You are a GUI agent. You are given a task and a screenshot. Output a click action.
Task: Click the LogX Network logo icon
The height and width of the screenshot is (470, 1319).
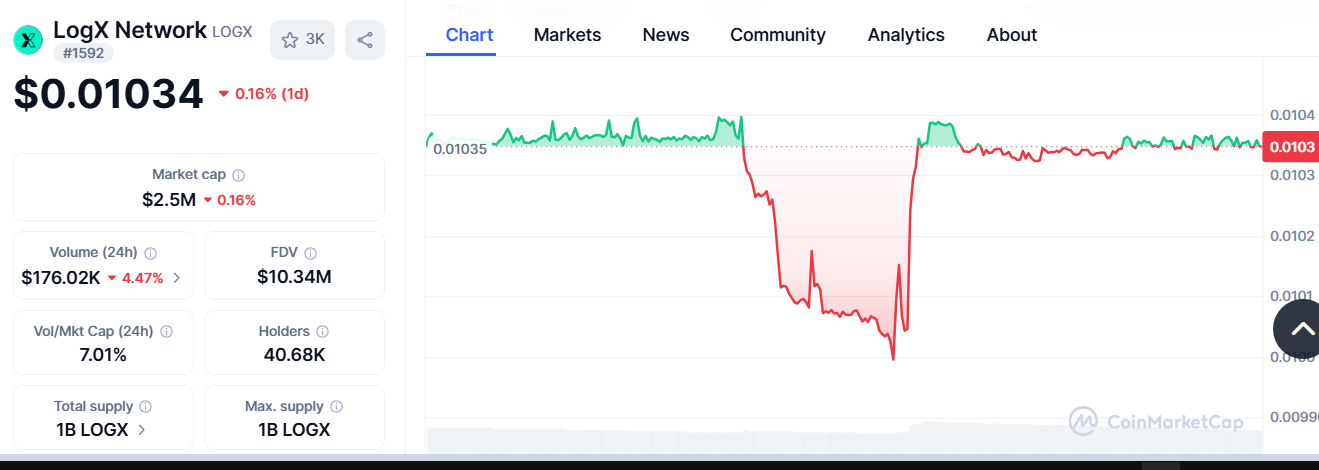click(27, 40)
